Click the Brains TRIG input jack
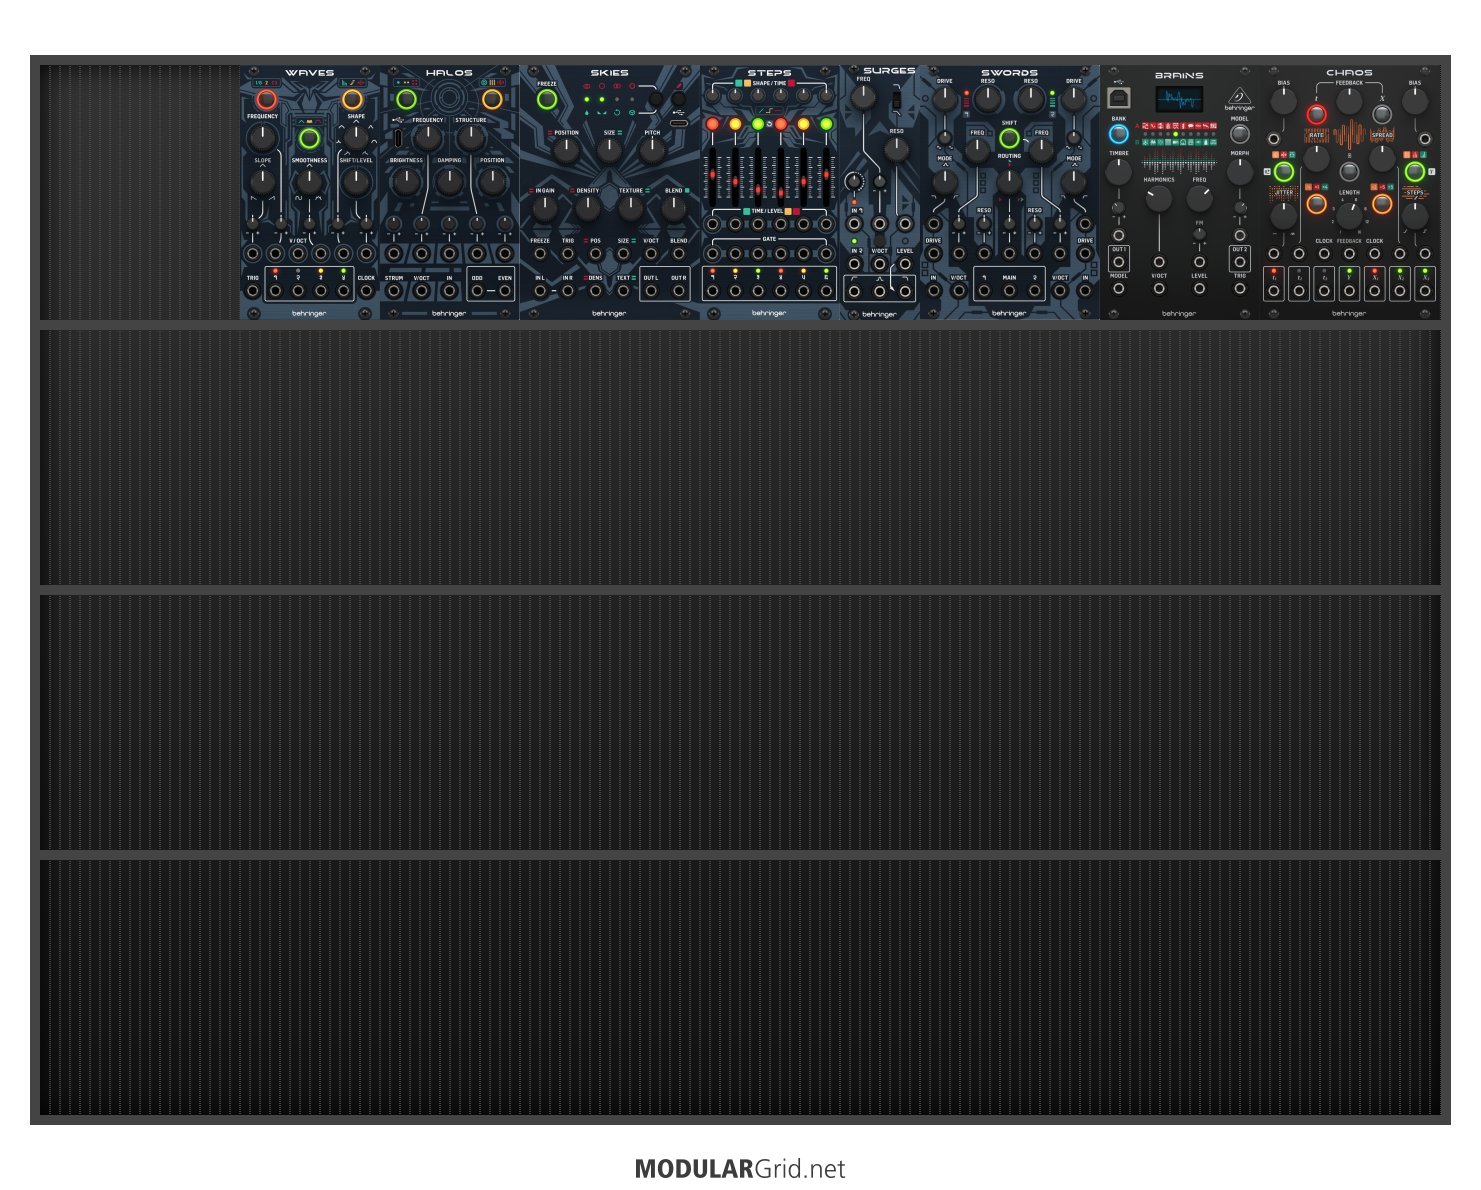The width and height of the screenshot is (1481, 1190). pyautogui.click(x=1240, y=289)
